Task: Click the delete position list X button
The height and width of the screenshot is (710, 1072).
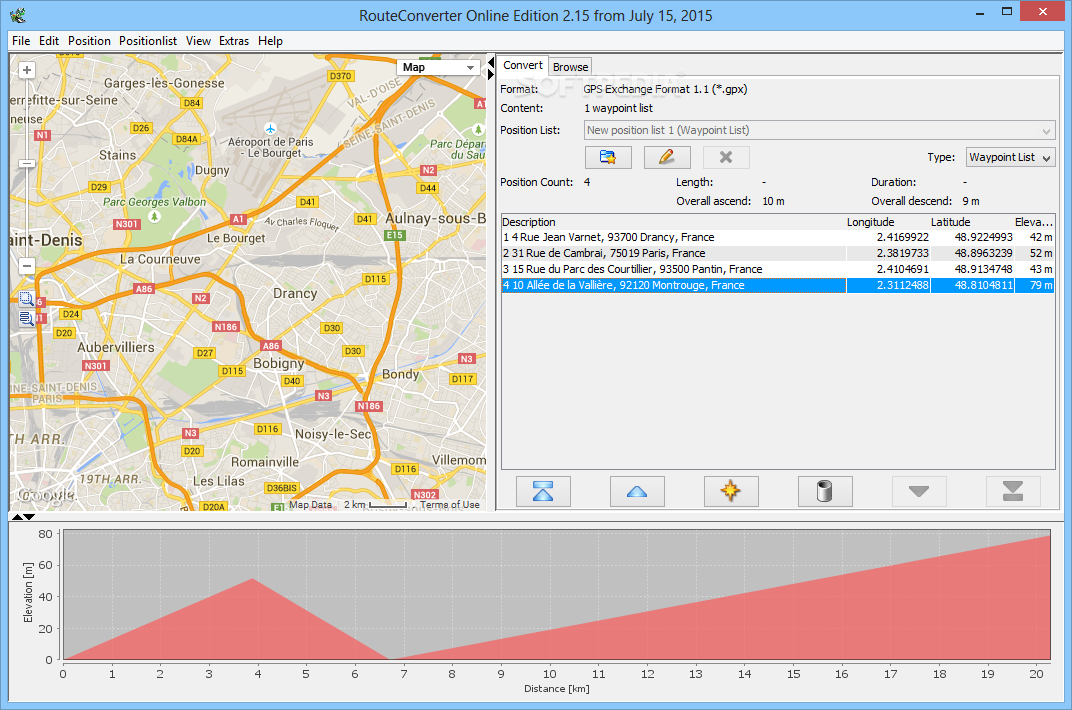Action: tap(726, 157)
